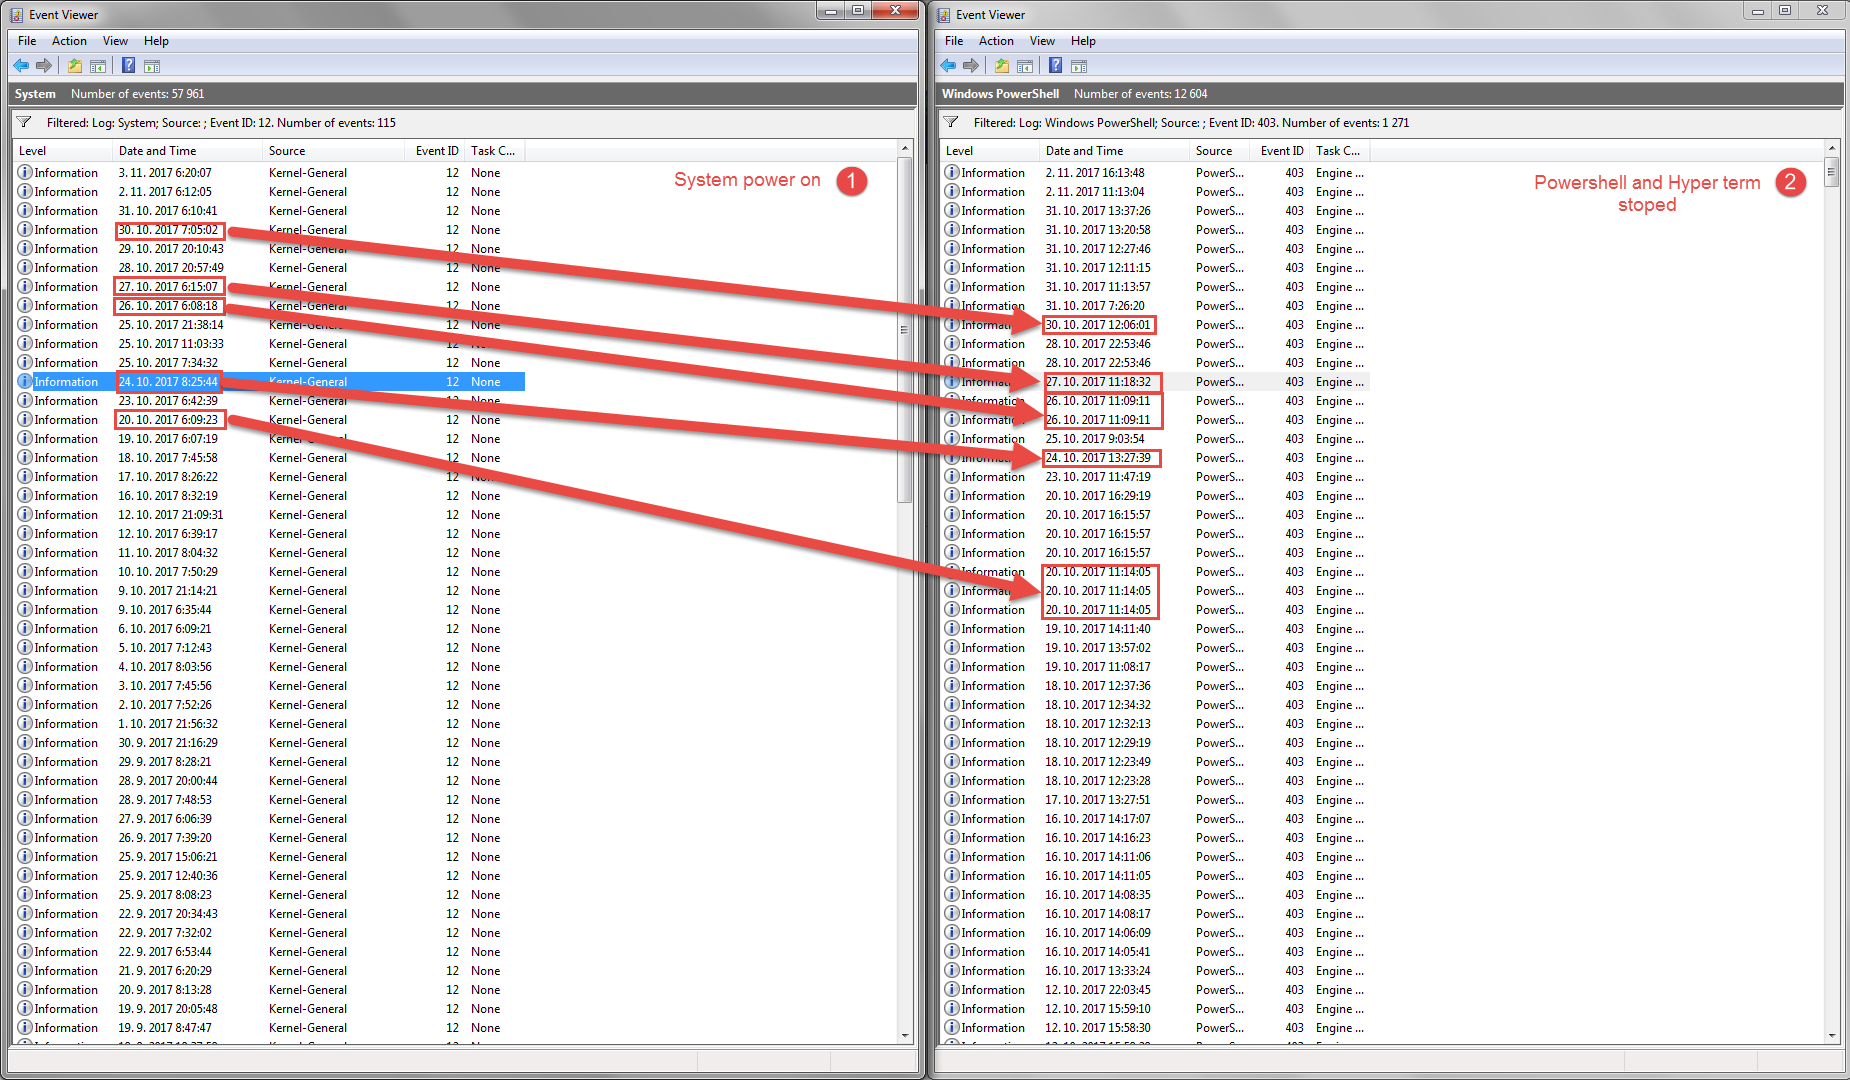Sort by Level column in System log
Viewport: 1850px width, 1080px height.
coord(63,151)
